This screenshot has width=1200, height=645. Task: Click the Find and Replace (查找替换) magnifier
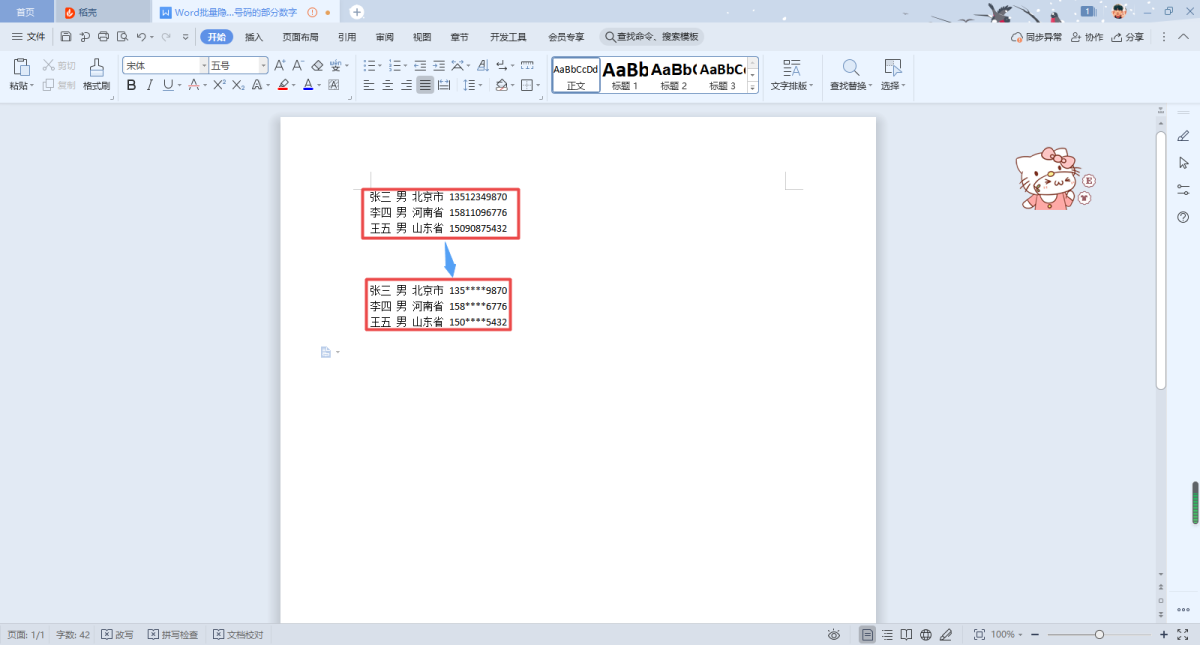pyautogui.click(x=851, y=68)
